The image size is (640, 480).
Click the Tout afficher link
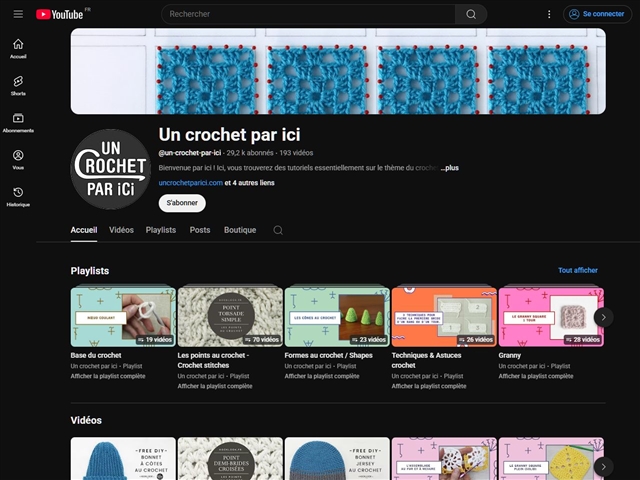578,270
